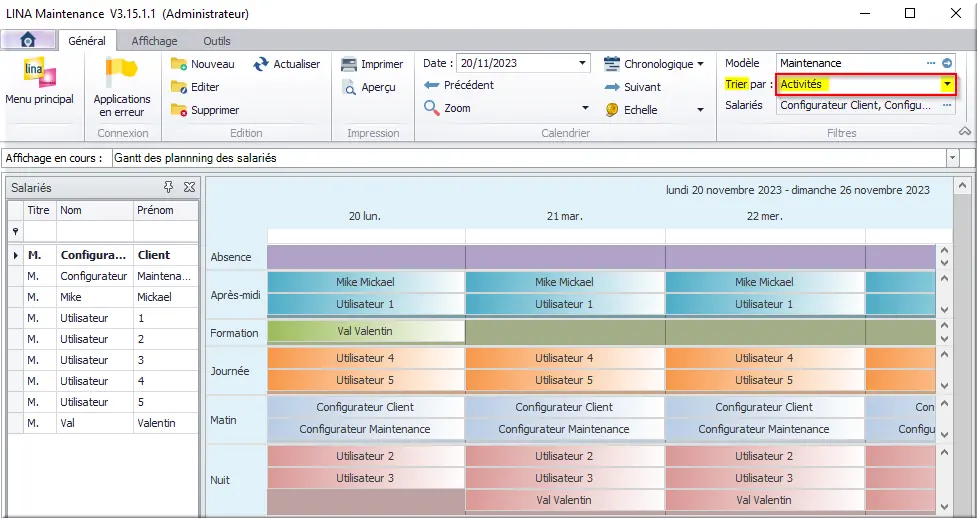Screen dimensions: 977x518
Task: Select Utilisateur 5 row in Salariés
Action: coord(103,402)
